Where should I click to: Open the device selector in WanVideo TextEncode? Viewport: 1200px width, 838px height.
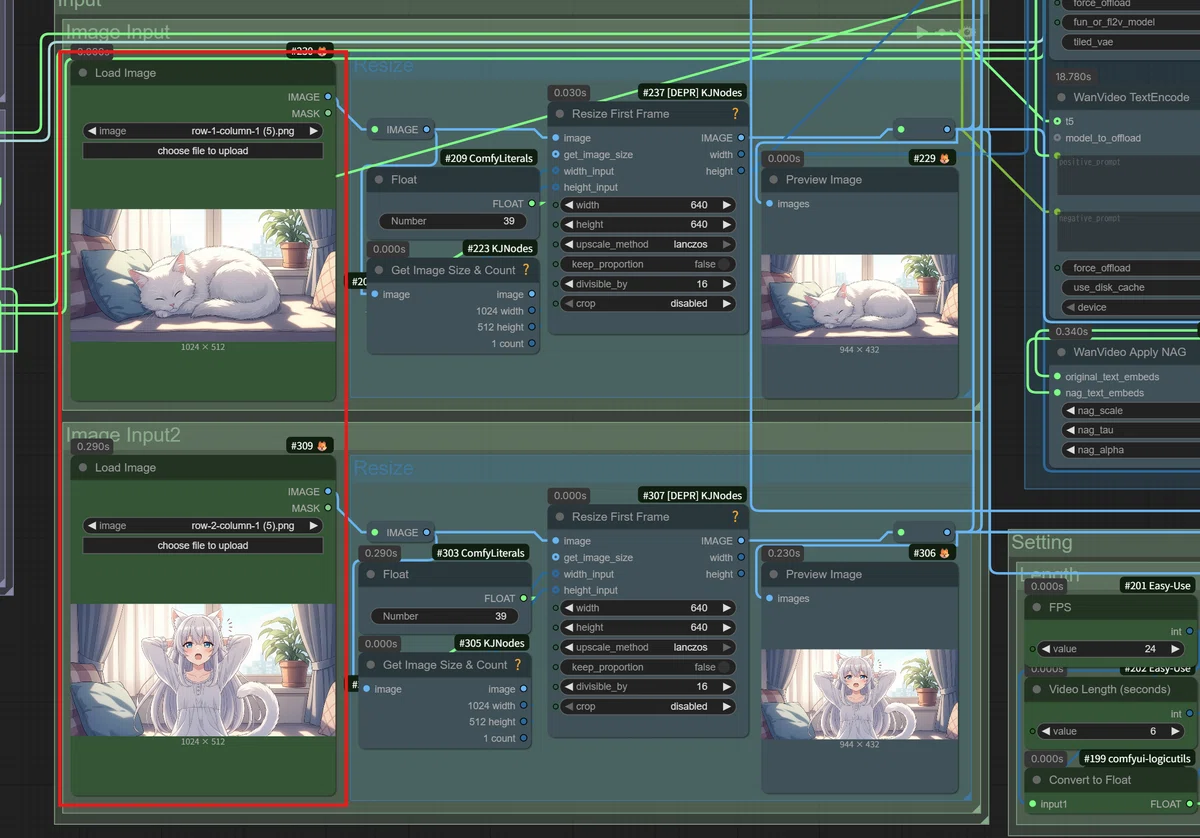[x=1130, y=307]
